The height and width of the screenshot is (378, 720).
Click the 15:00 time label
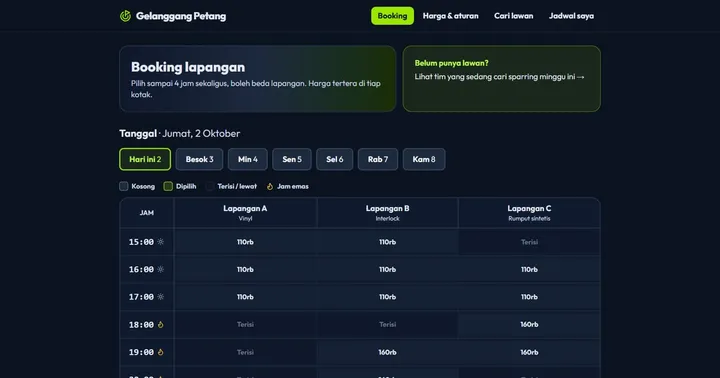tap(141, 242)
